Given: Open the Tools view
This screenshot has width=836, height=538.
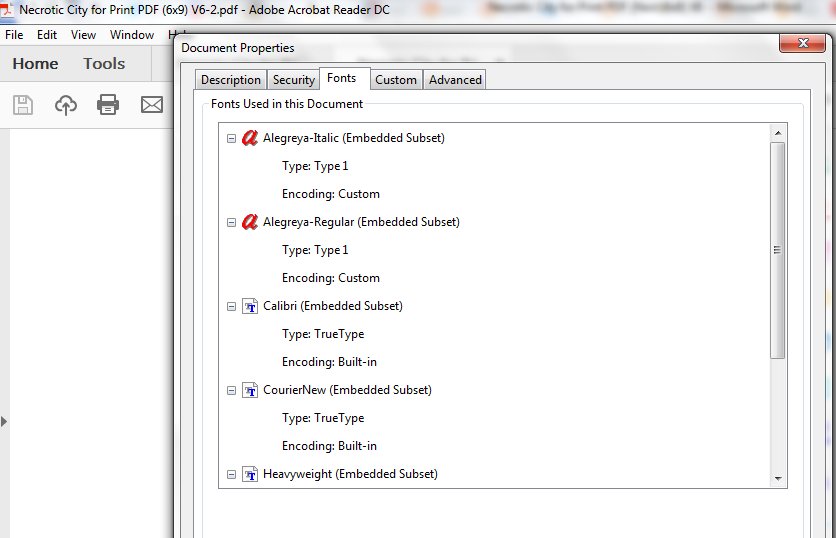Looking at the screenshot, I should pos(104,63).
